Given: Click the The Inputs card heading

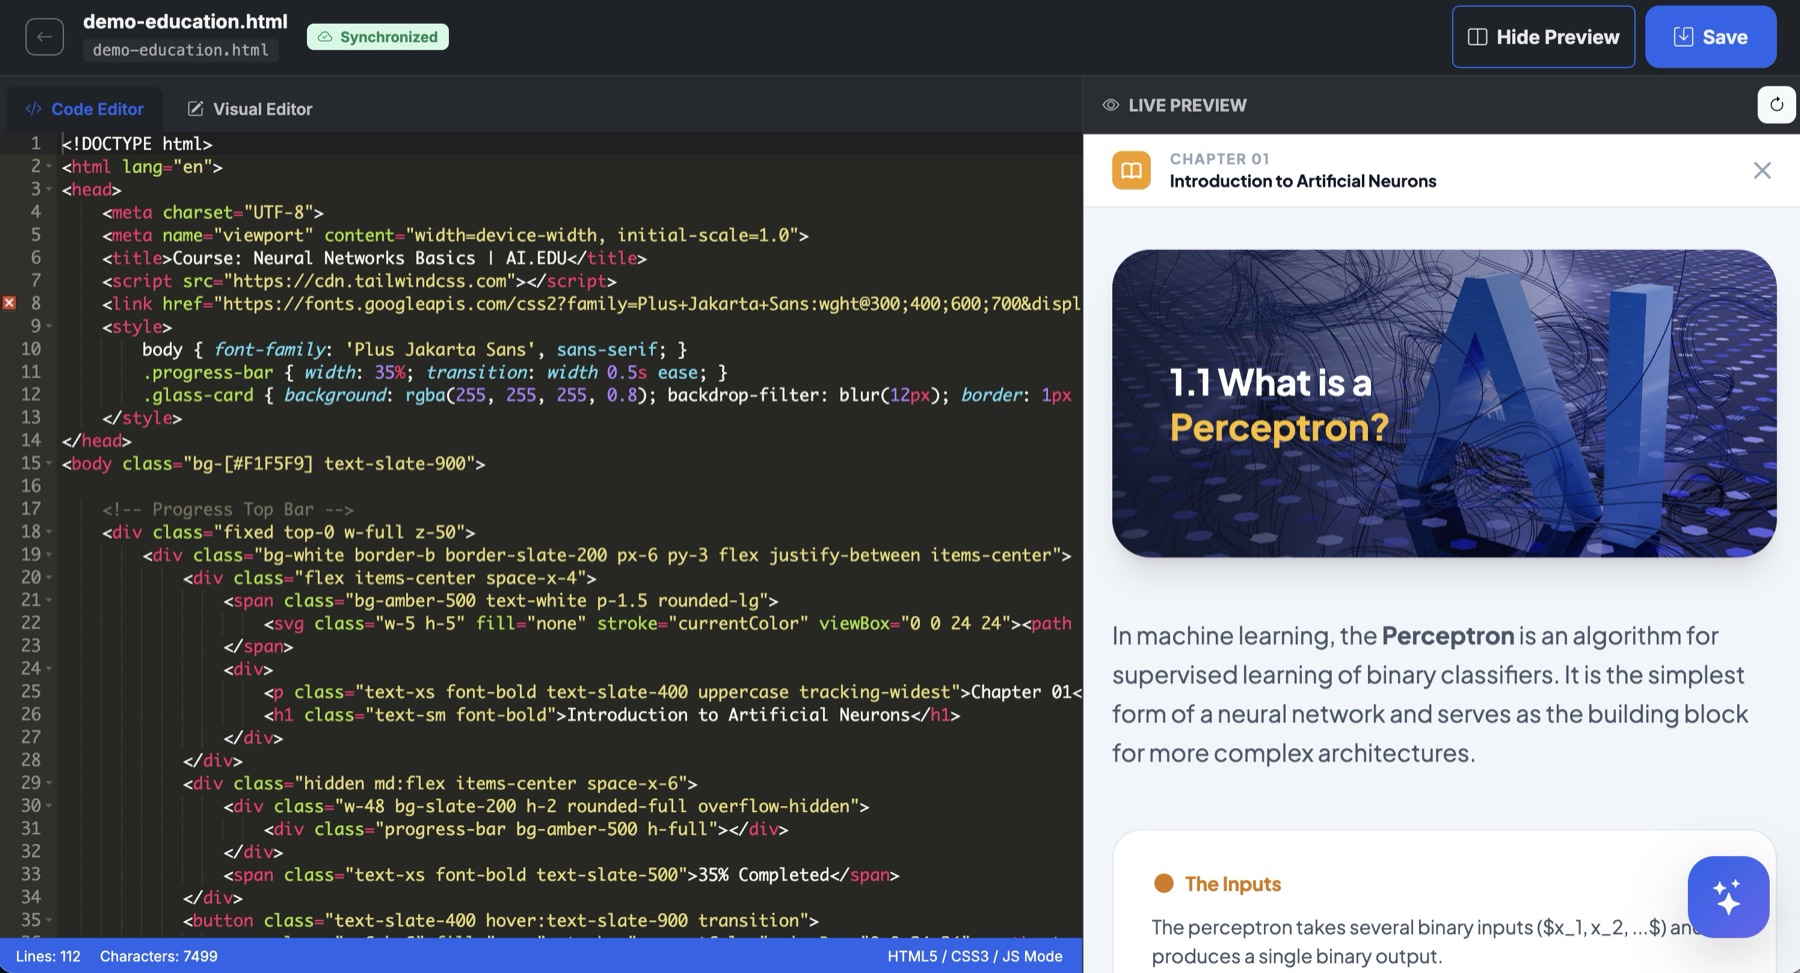Looking at the screenshot, I should coord(1233,884).
